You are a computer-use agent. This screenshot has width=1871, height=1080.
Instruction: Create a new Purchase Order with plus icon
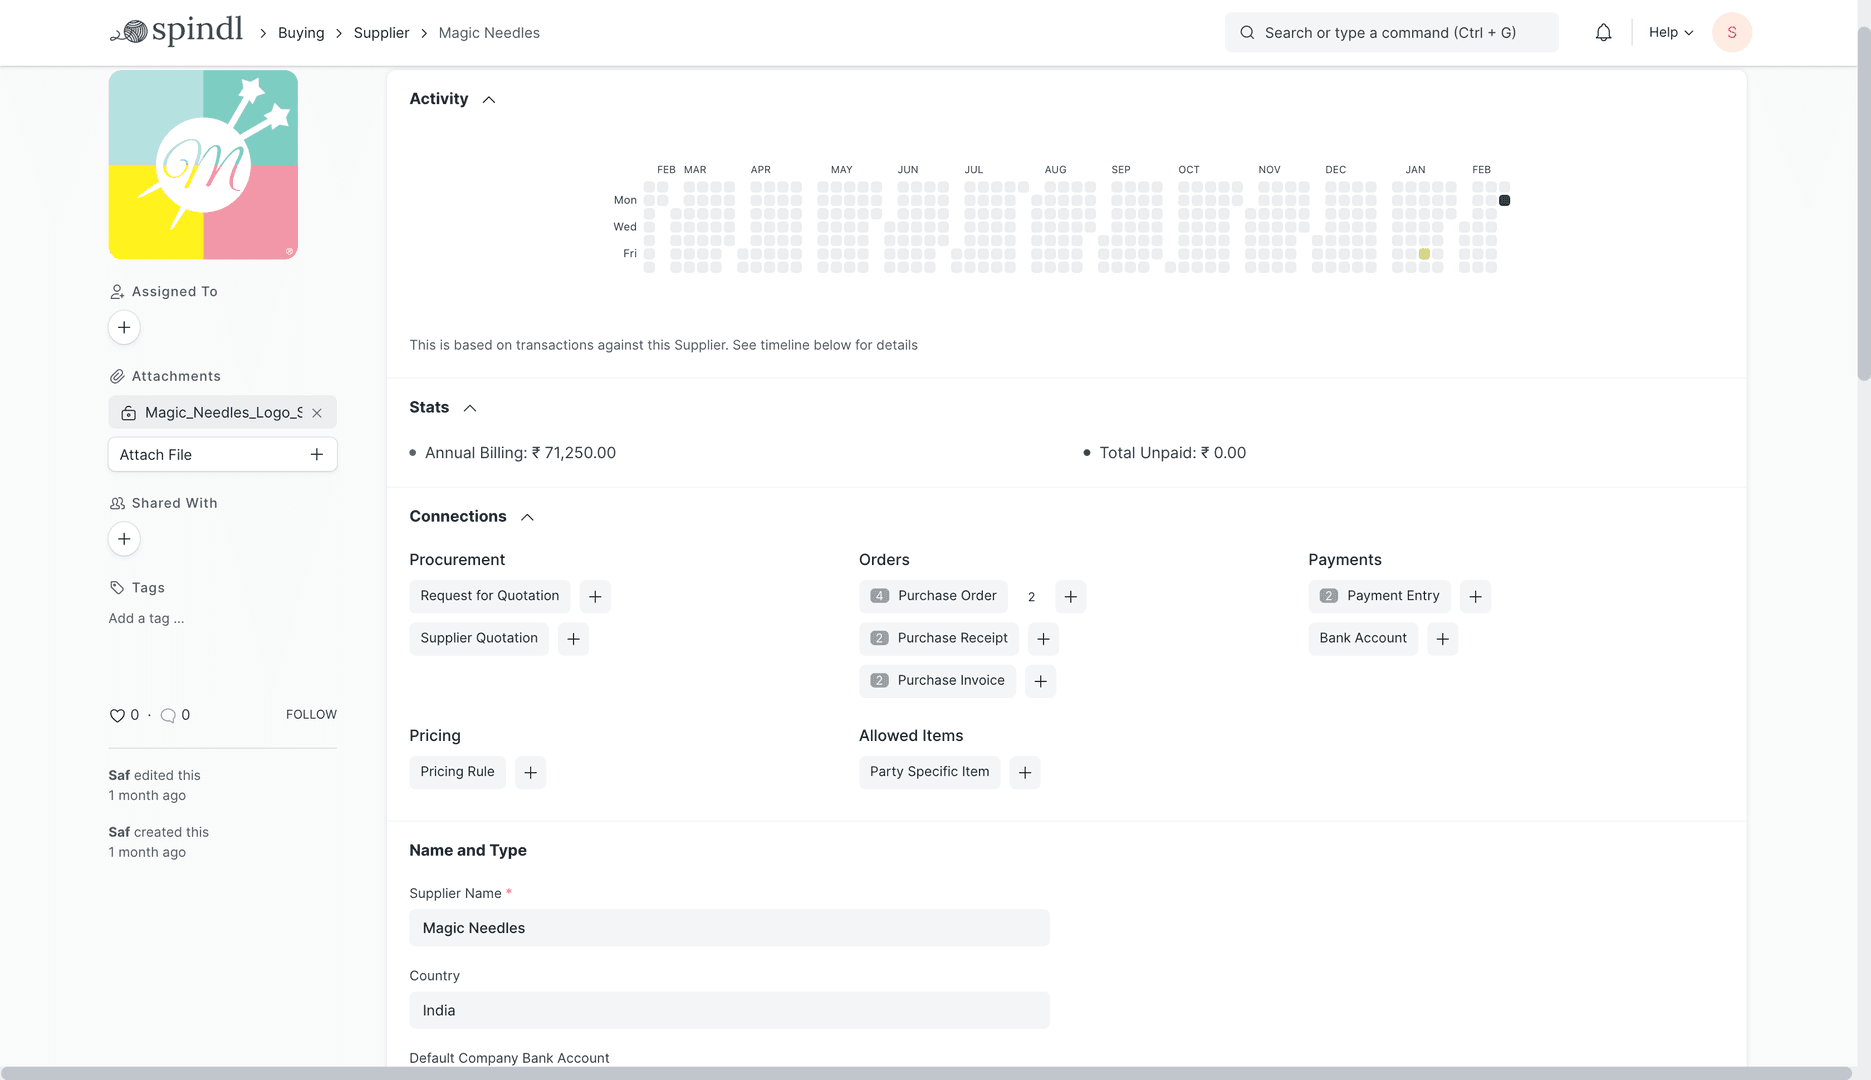point(1069,596)
